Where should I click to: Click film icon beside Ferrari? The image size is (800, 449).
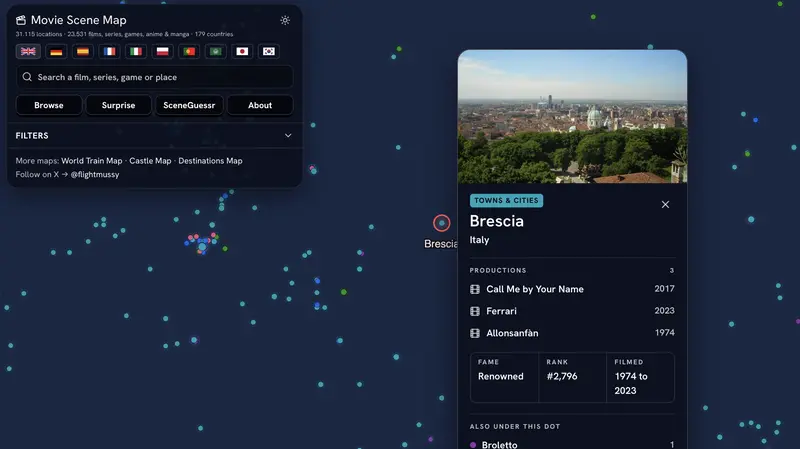pos(475,311)
